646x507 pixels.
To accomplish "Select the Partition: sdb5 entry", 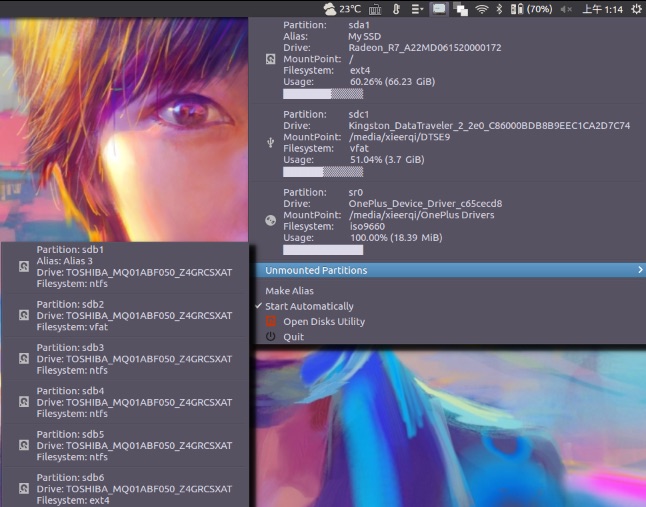I will [x=125, y=446].
